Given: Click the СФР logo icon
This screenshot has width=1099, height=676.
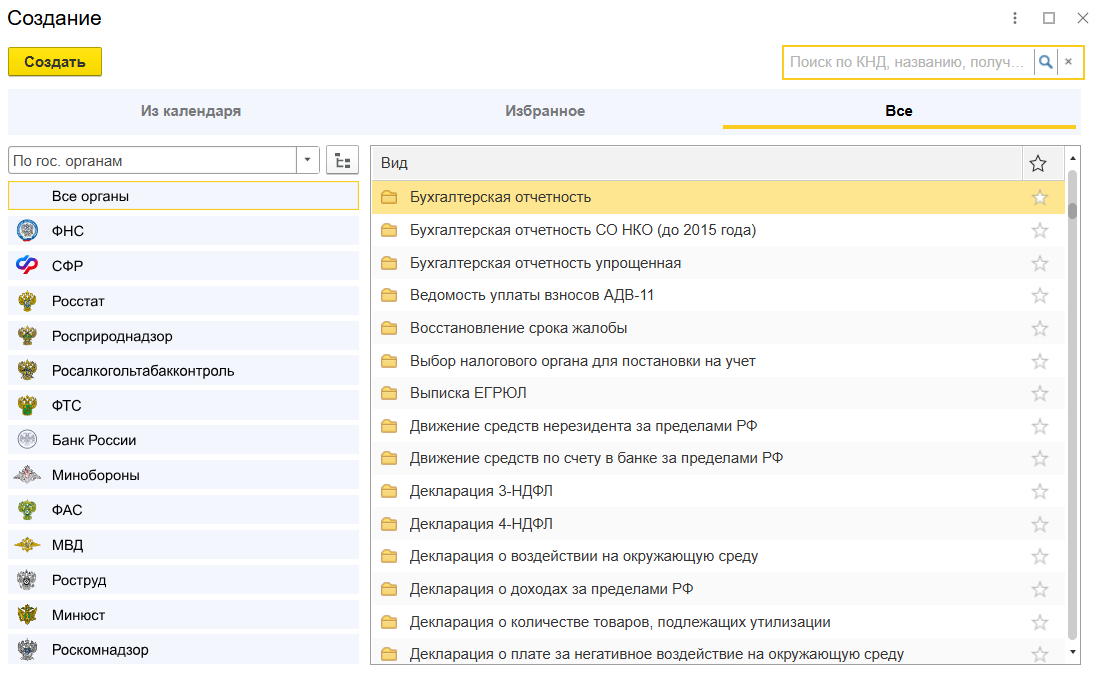Looking at the screenshot, I should coord(27,266).
